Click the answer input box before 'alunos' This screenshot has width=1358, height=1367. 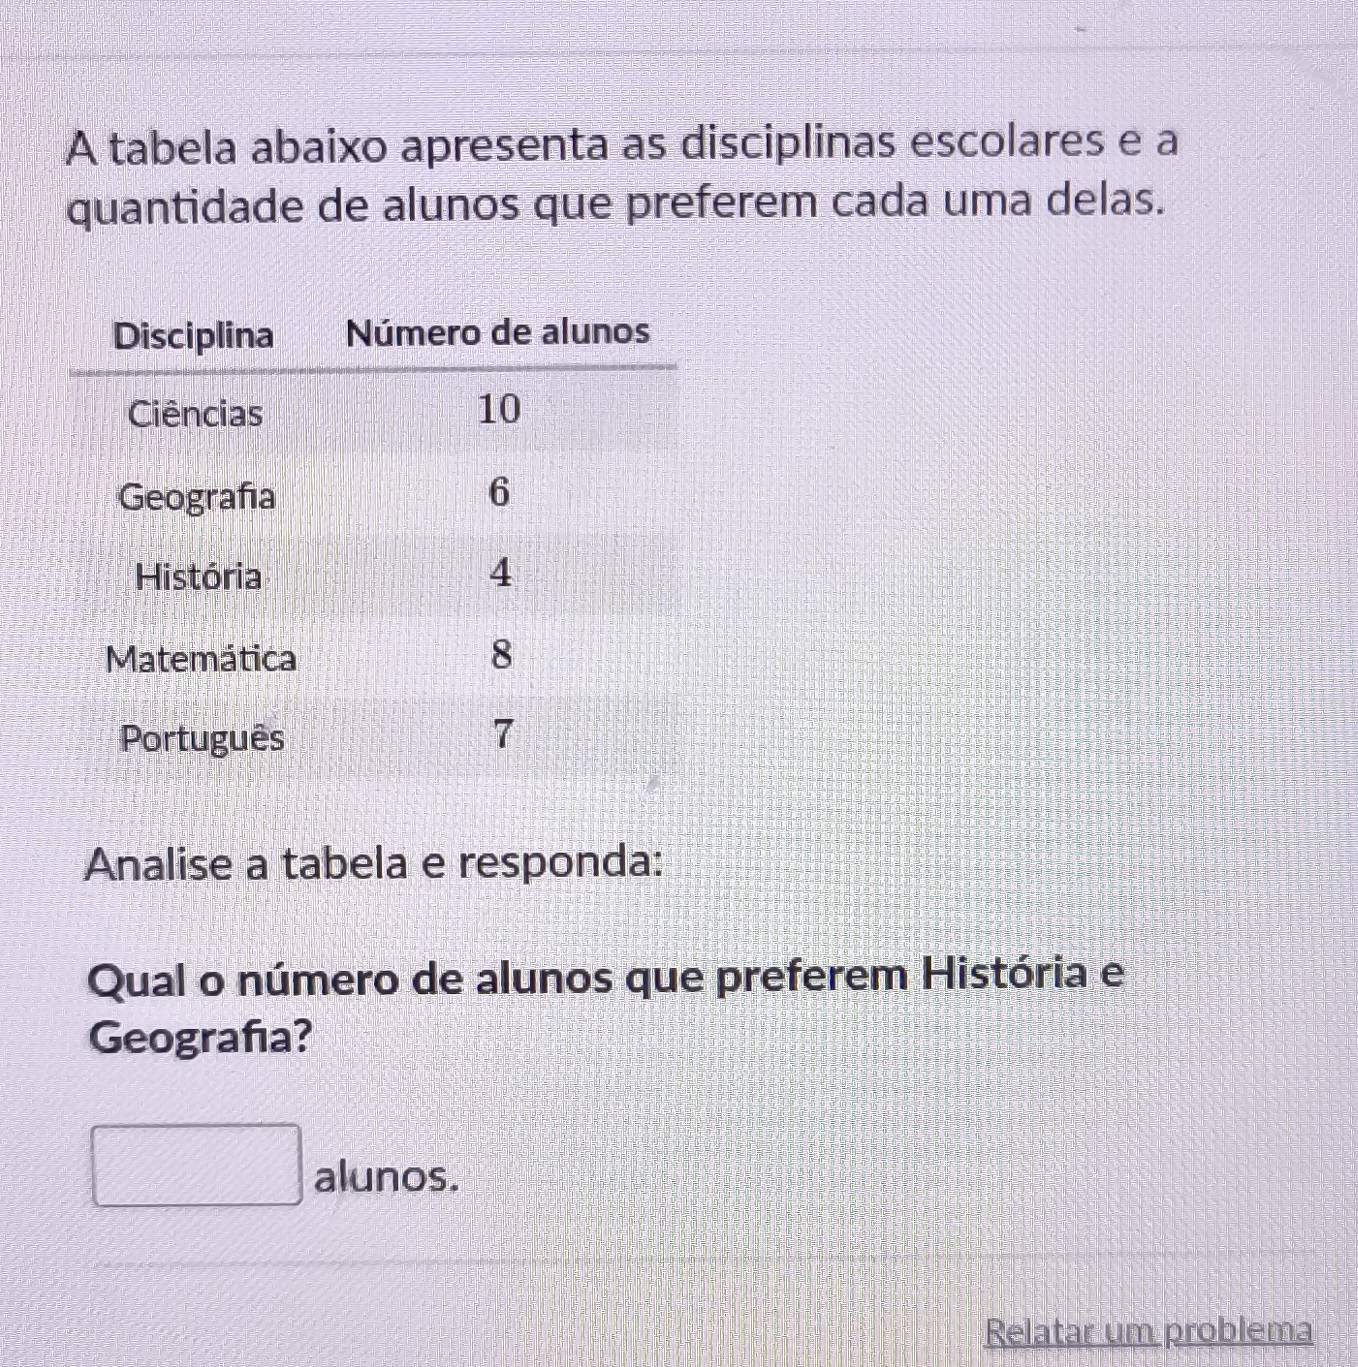tap(197, 1165)
